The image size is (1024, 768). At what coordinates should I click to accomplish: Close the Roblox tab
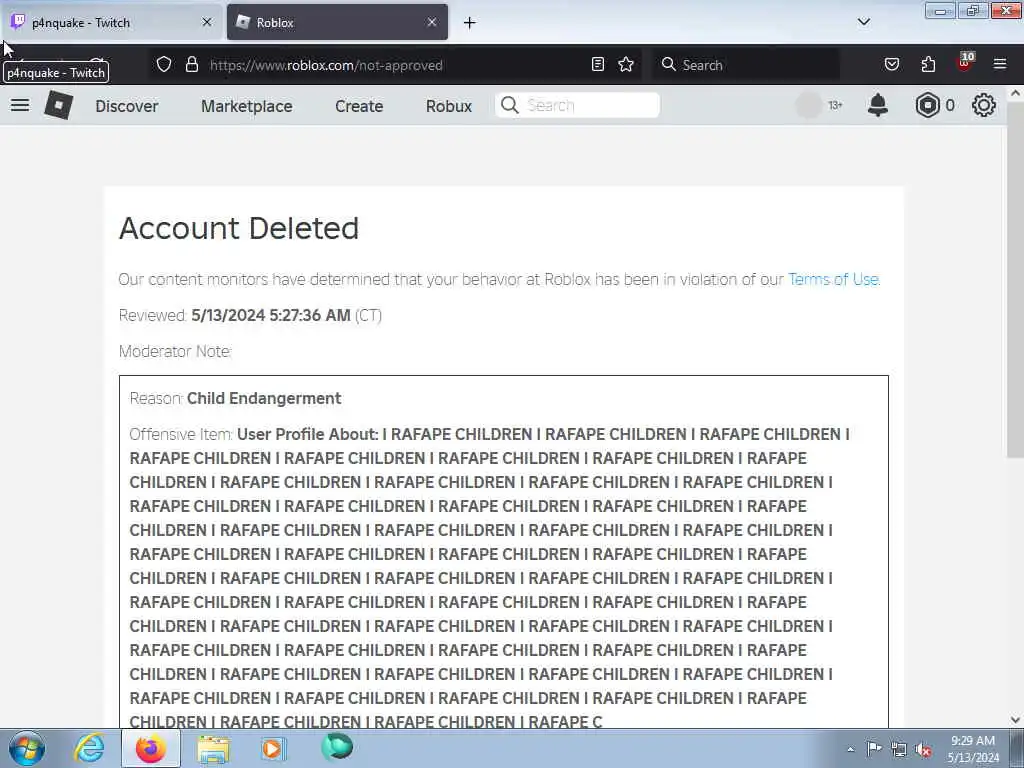tap(432, 22)
